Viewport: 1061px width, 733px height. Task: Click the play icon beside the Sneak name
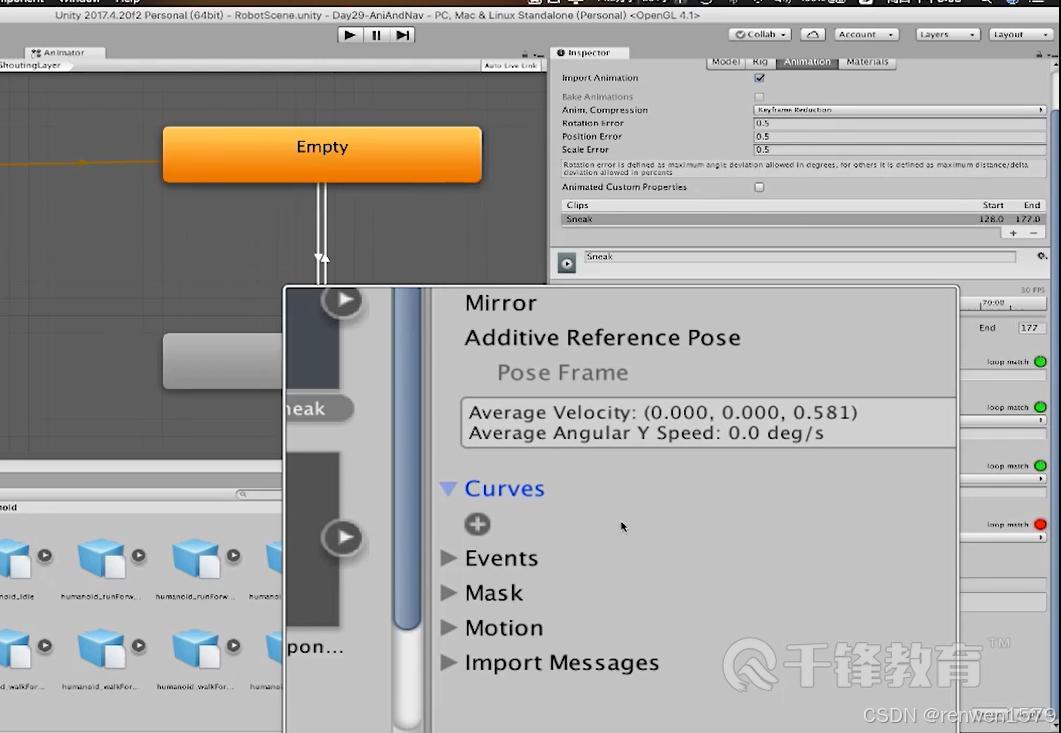pos(567,263)
